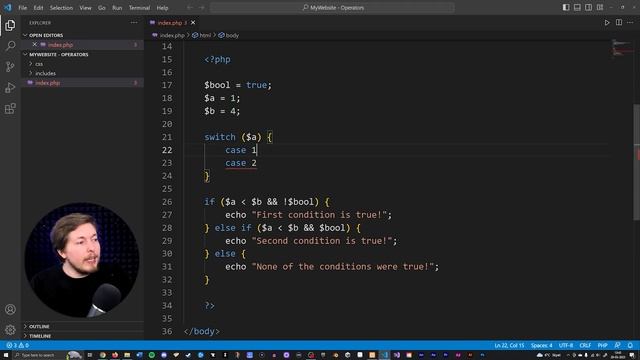Open the Edit menu
Screen dimensions: 640x360
38,8
